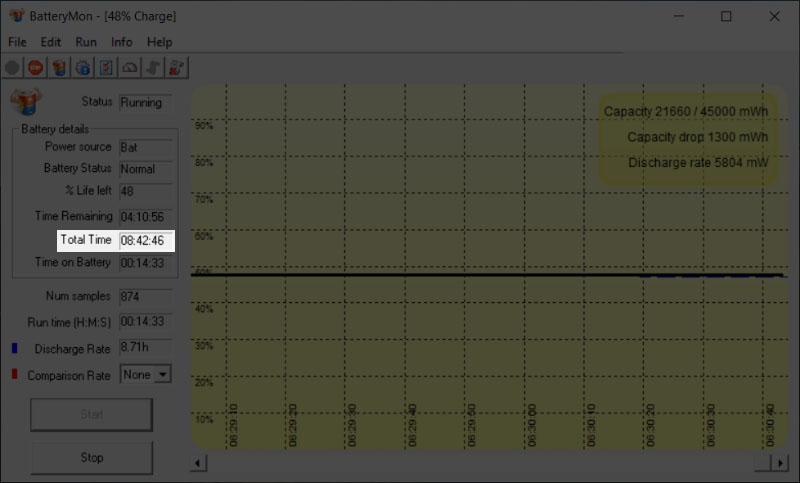The width and height of the screenshot is (800, 483).
Task: Click the % Life left value 48
Action: [145, 192]
